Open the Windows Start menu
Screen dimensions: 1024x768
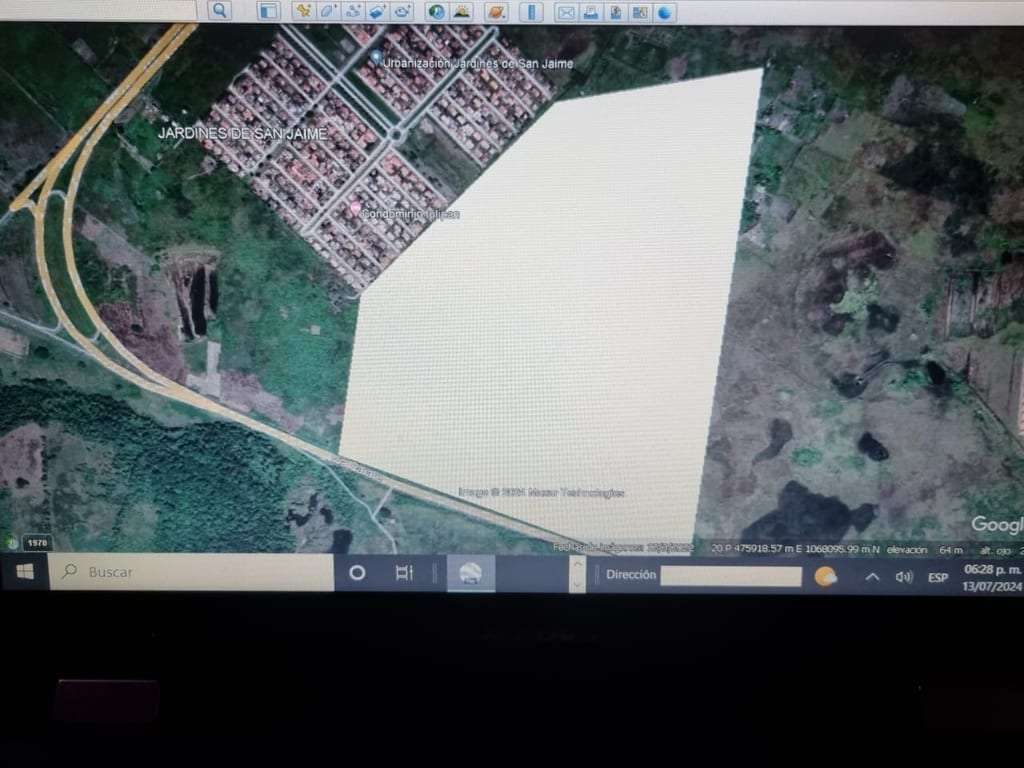[x=25, y=572]
